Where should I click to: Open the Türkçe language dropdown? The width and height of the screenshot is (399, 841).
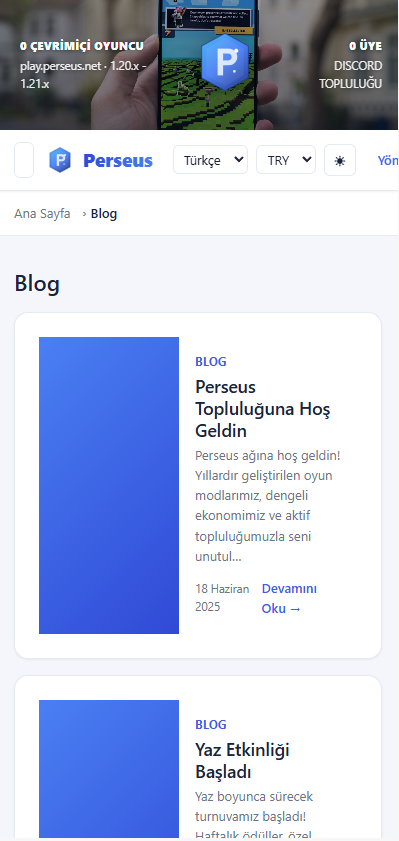click(x=210, y=160)
